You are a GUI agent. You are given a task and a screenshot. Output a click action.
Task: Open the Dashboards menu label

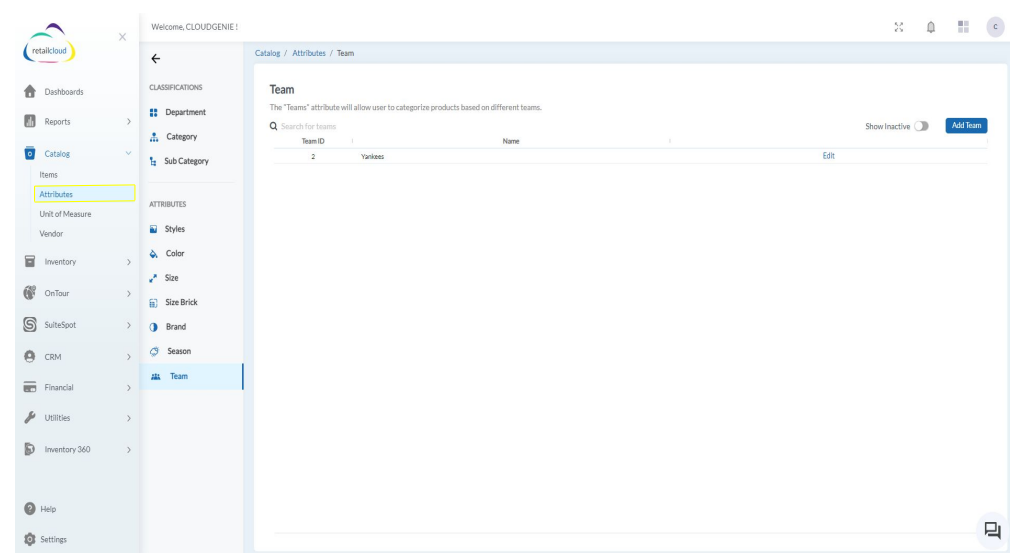point(64,92)
